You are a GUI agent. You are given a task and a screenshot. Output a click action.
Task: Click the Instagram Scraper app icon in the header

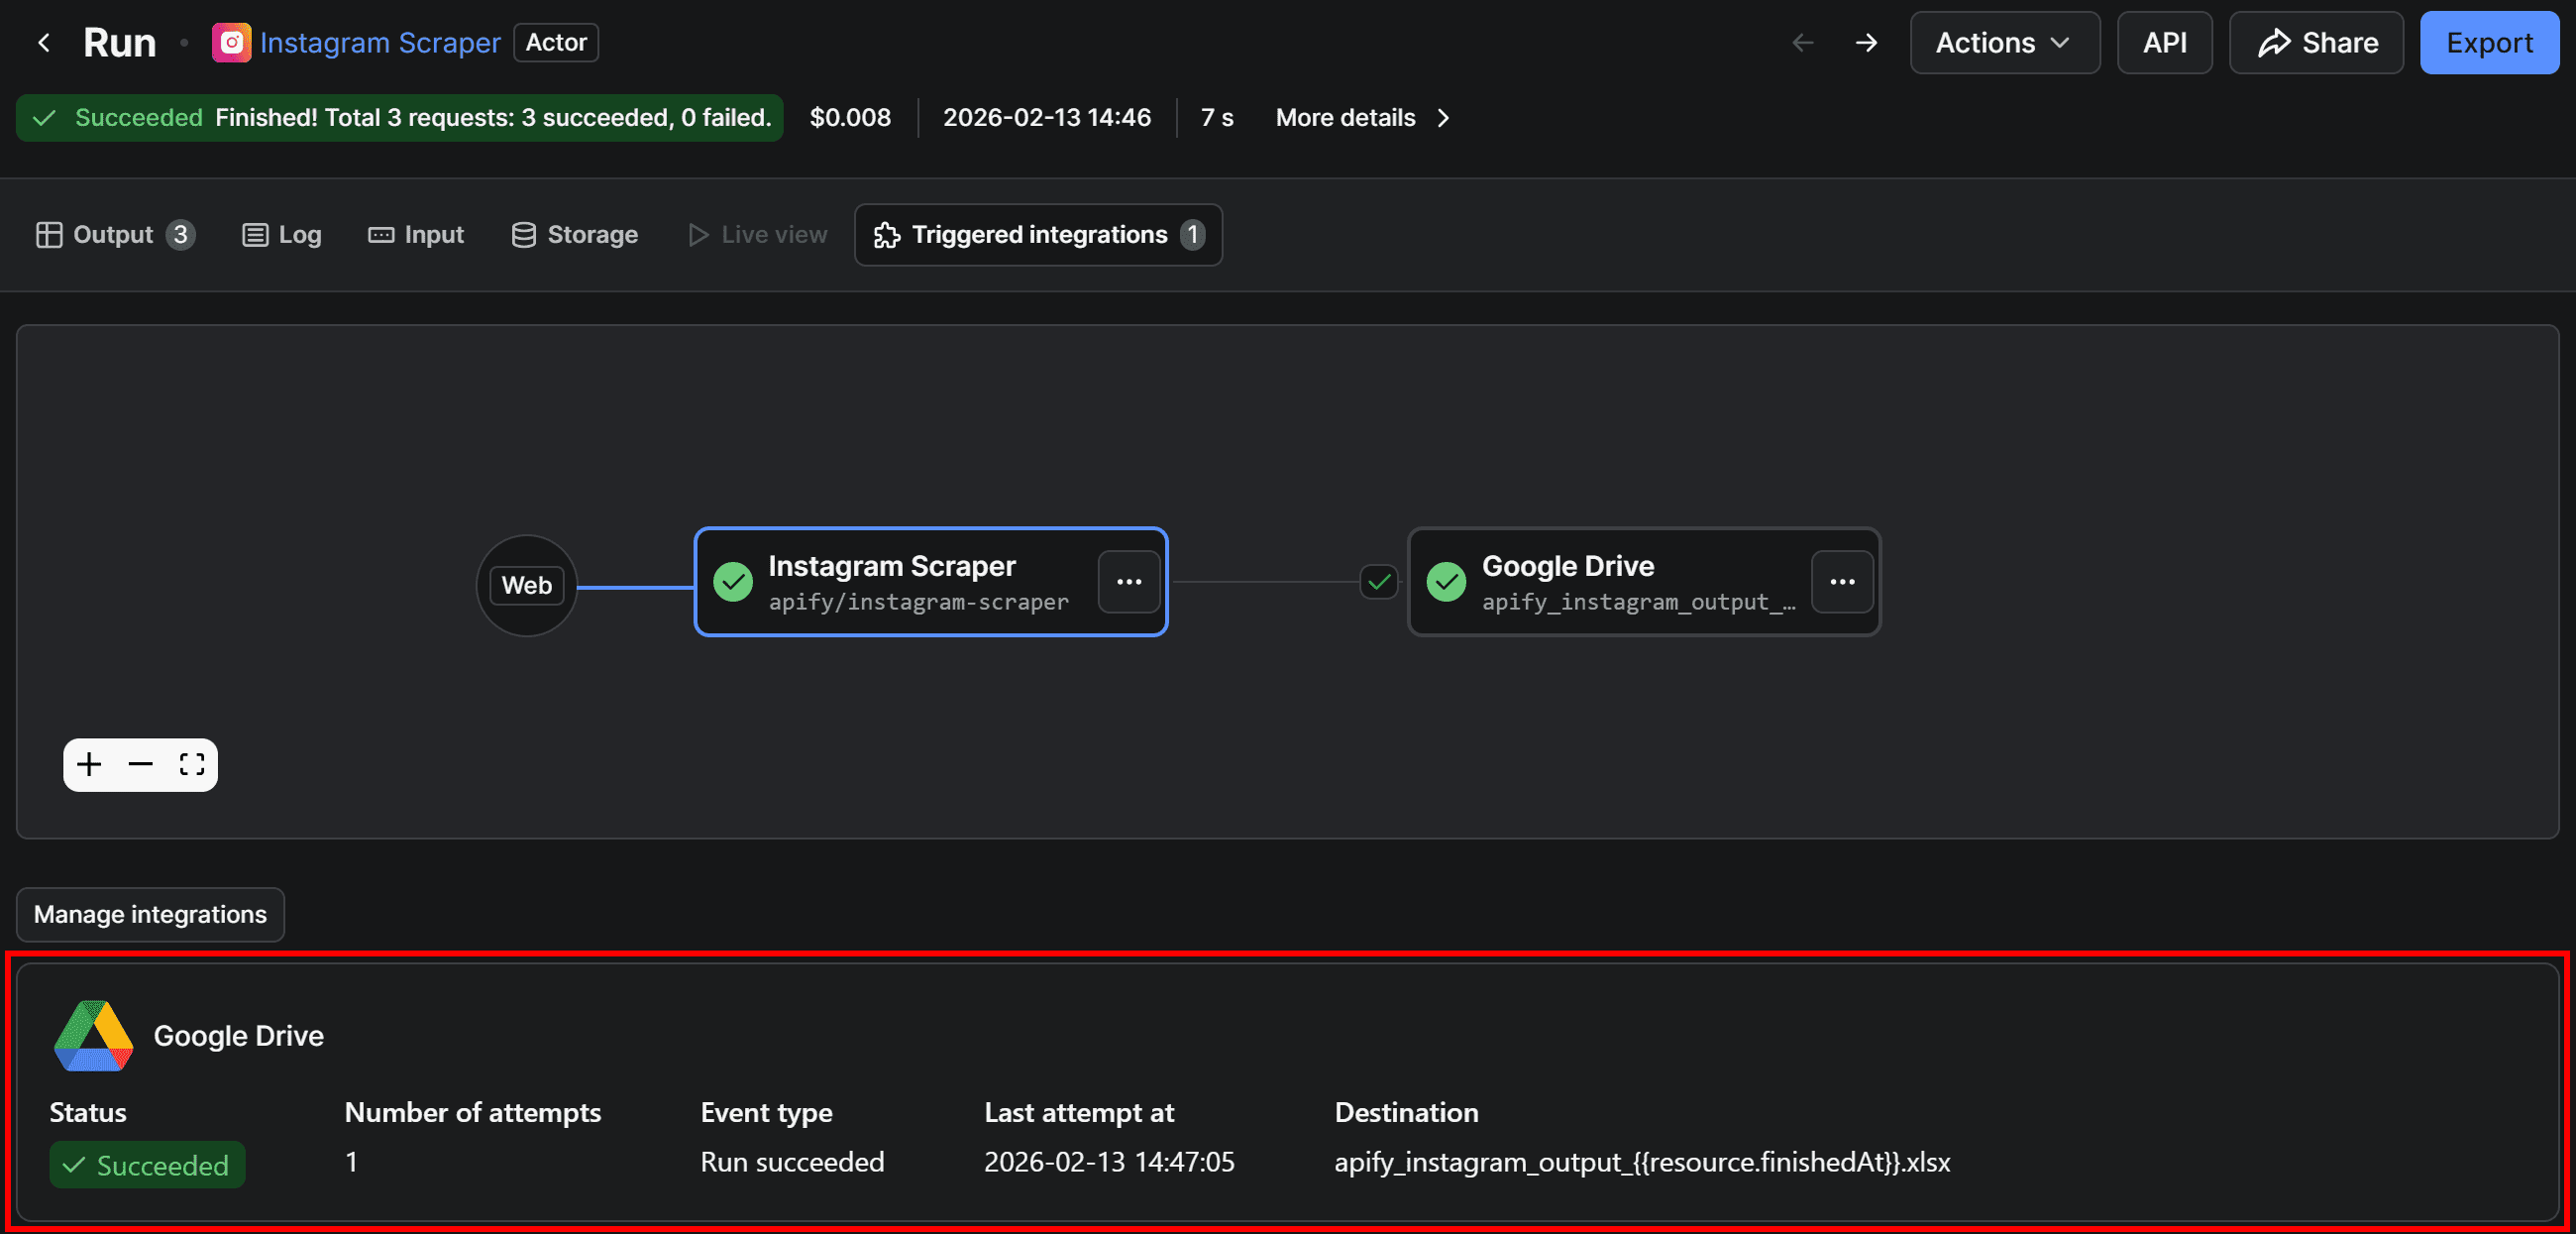click(x=231, y=42)
